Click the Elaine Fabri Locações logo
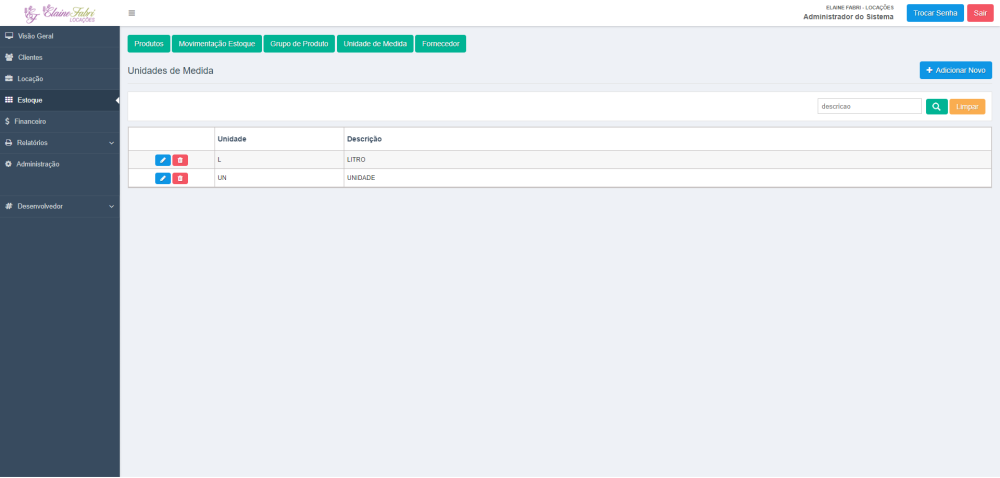Viewport: 1000px width, 478px height. pyautogui.click(x=59, y=13)
